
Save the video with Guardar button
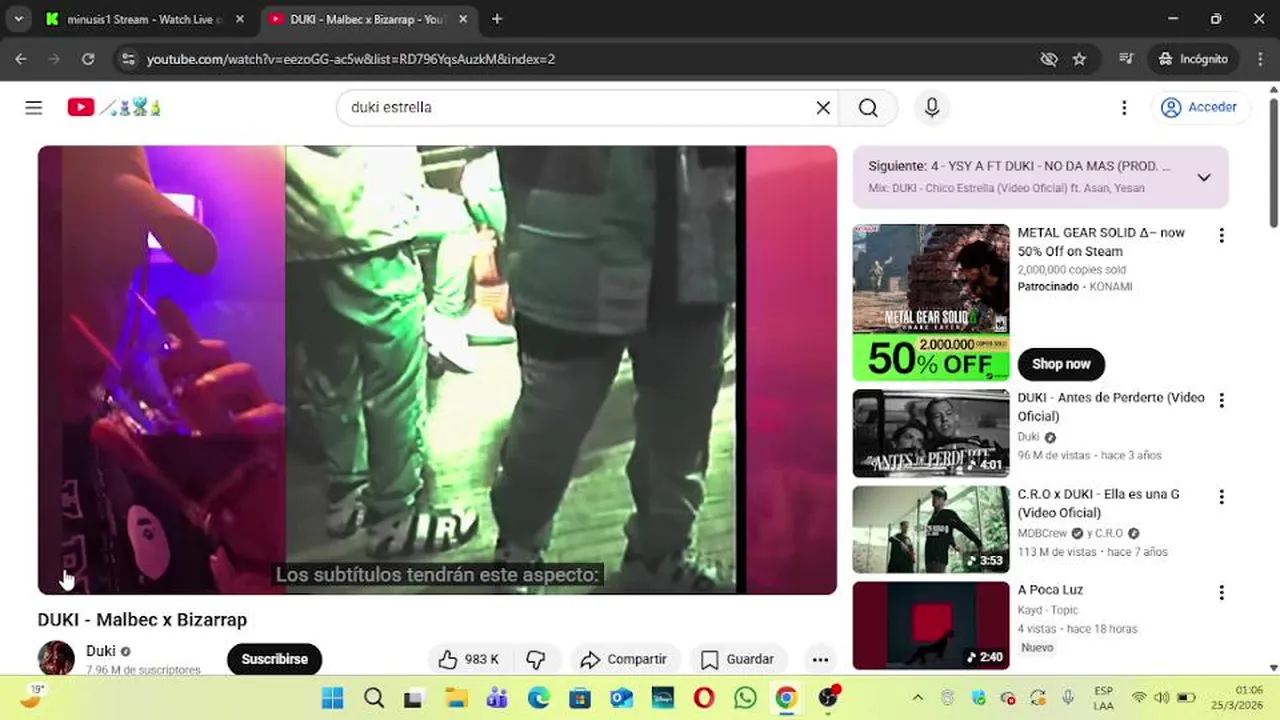738,659
